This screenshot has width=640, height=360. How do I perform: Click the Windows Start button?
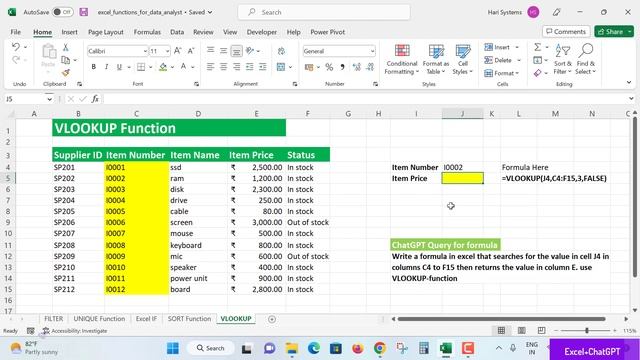173,348
